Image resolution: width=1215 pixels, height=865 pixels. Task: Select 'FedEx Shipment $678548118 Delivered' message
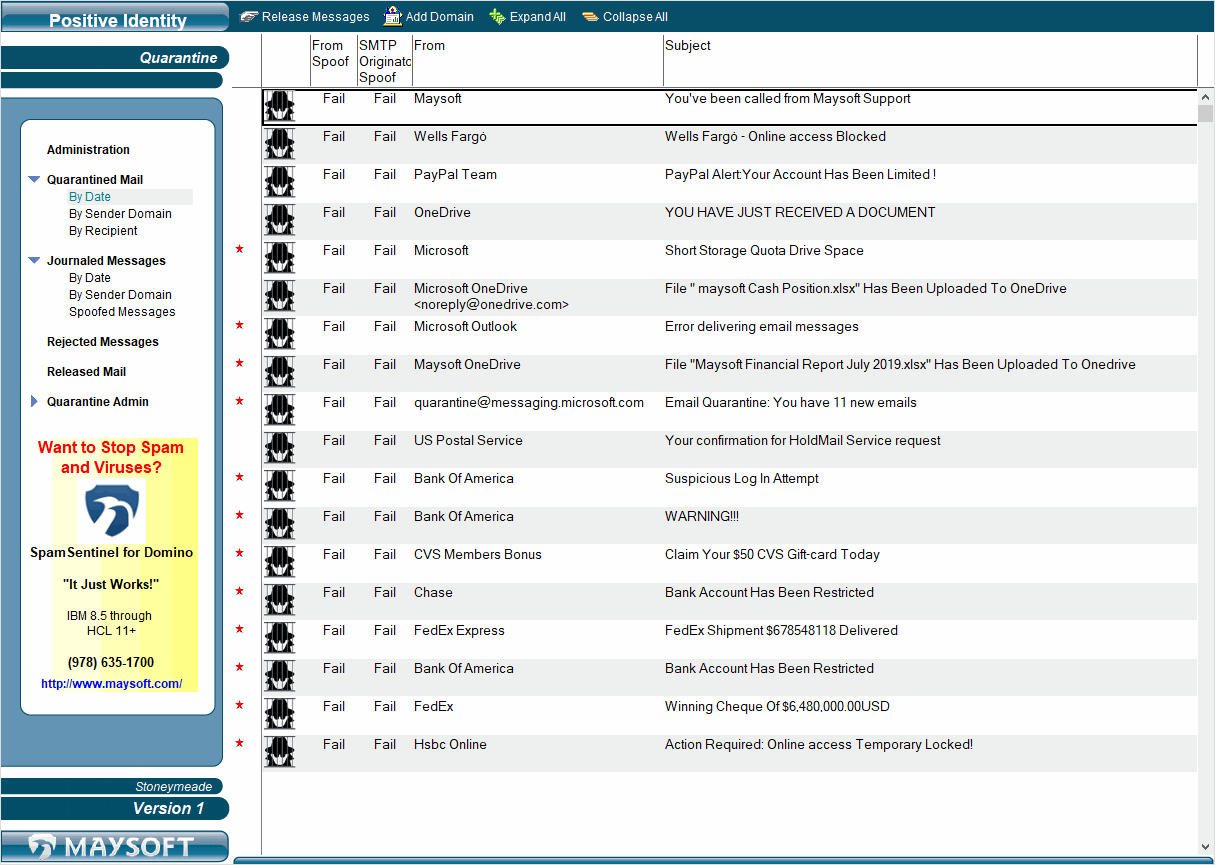pos(781,631)
